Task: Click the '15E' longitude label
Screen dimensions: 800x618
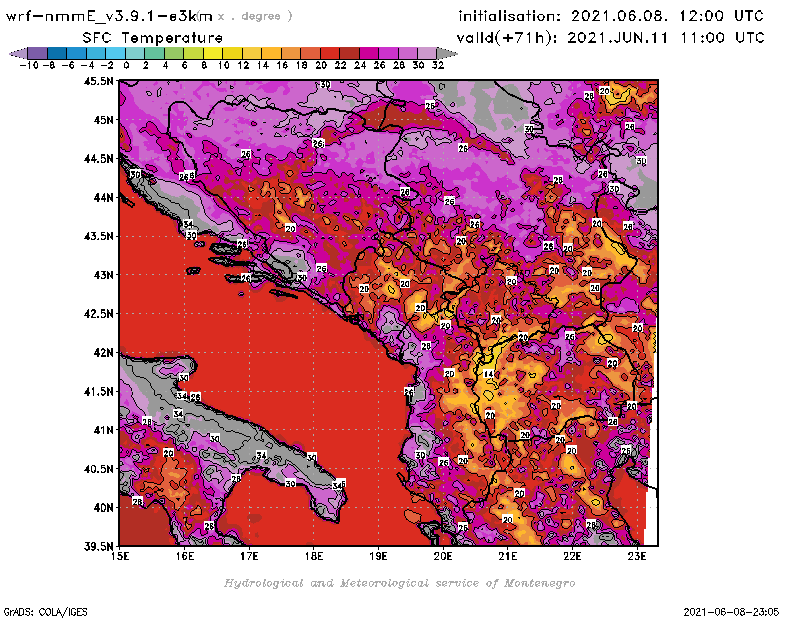Action: tap(120, 556)
